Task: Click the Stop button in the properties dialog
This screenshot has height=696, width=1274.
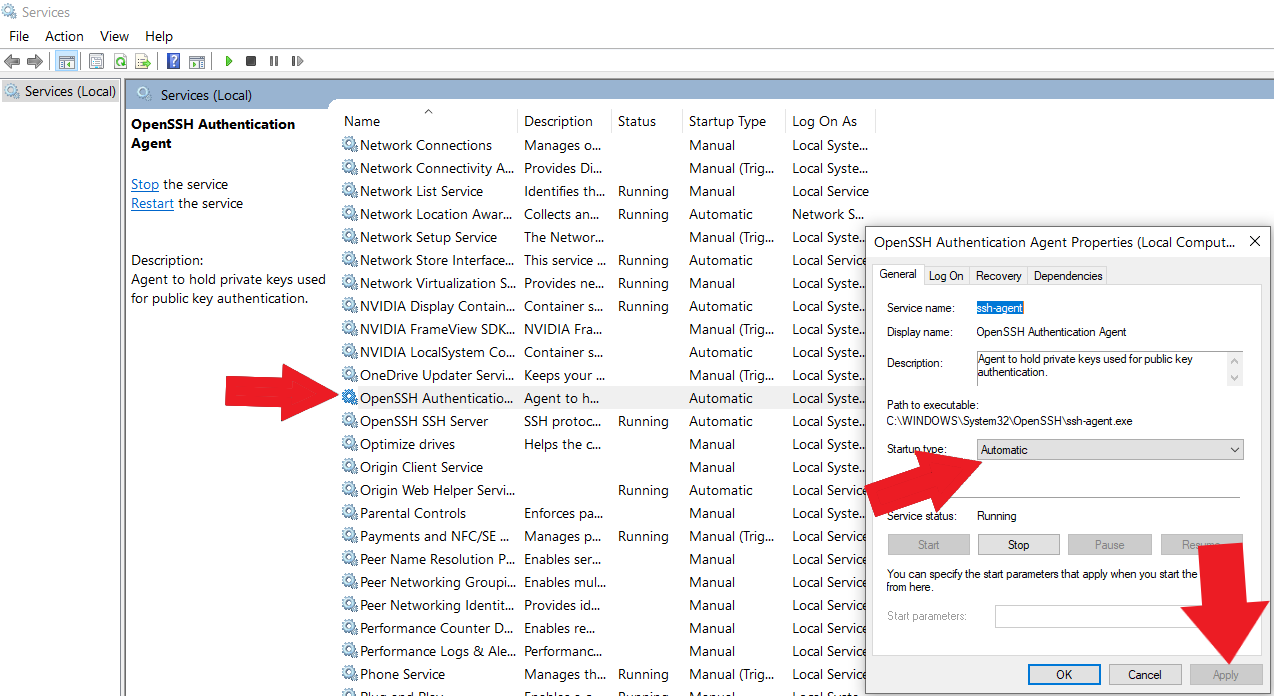Action: tap(1018, 545)
